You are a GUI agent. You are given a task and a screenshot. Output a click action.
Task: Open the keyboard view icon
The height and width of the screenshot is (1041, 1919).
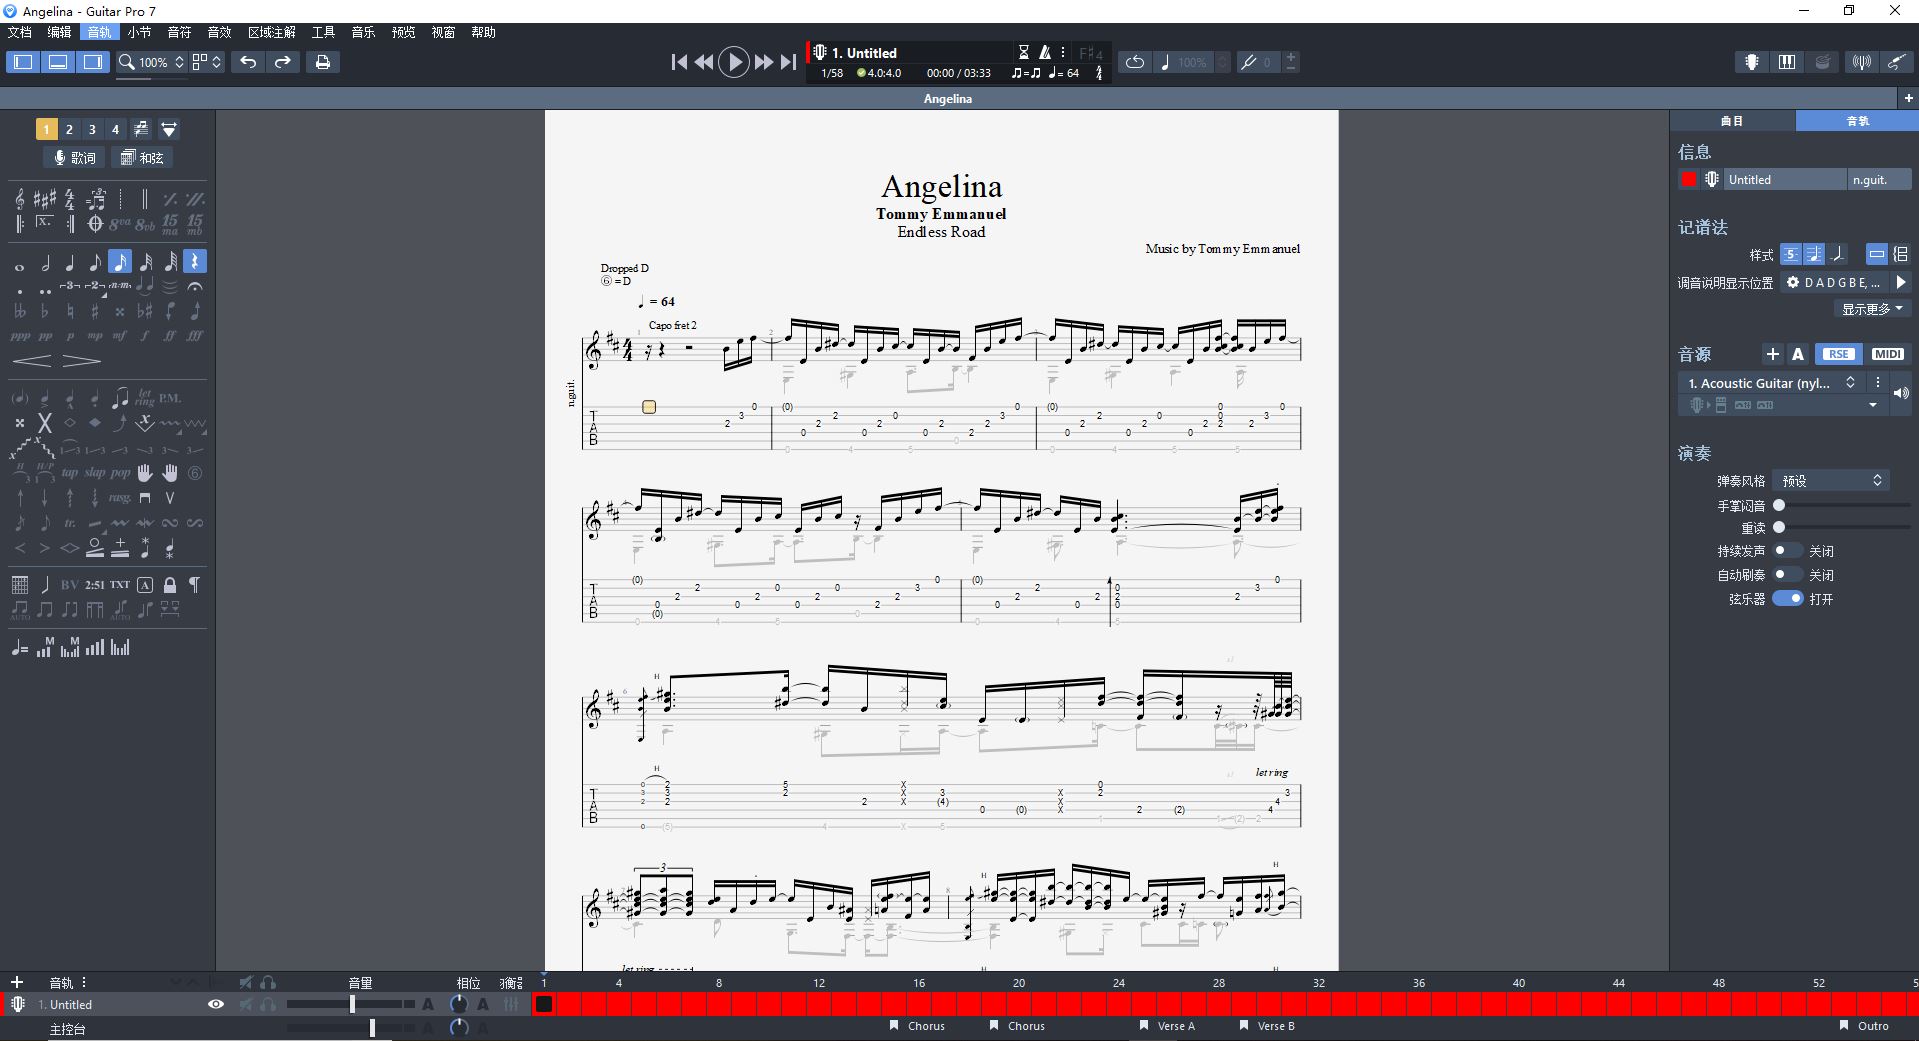click(1787, 62)
